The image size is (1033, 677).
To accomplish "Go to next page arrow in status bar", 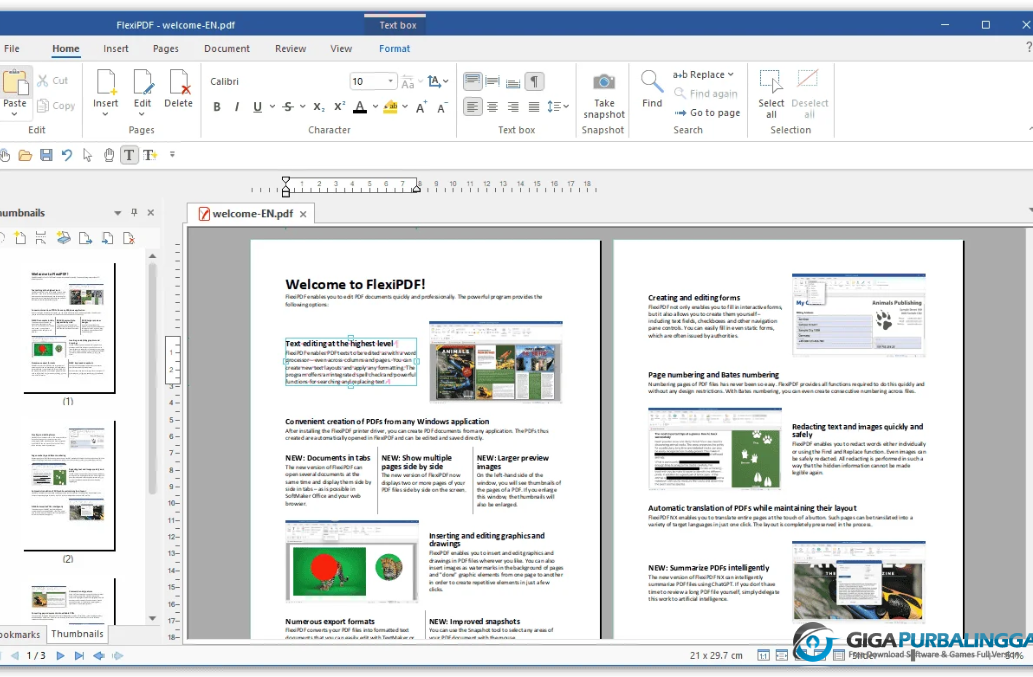I will coord(60,655).
